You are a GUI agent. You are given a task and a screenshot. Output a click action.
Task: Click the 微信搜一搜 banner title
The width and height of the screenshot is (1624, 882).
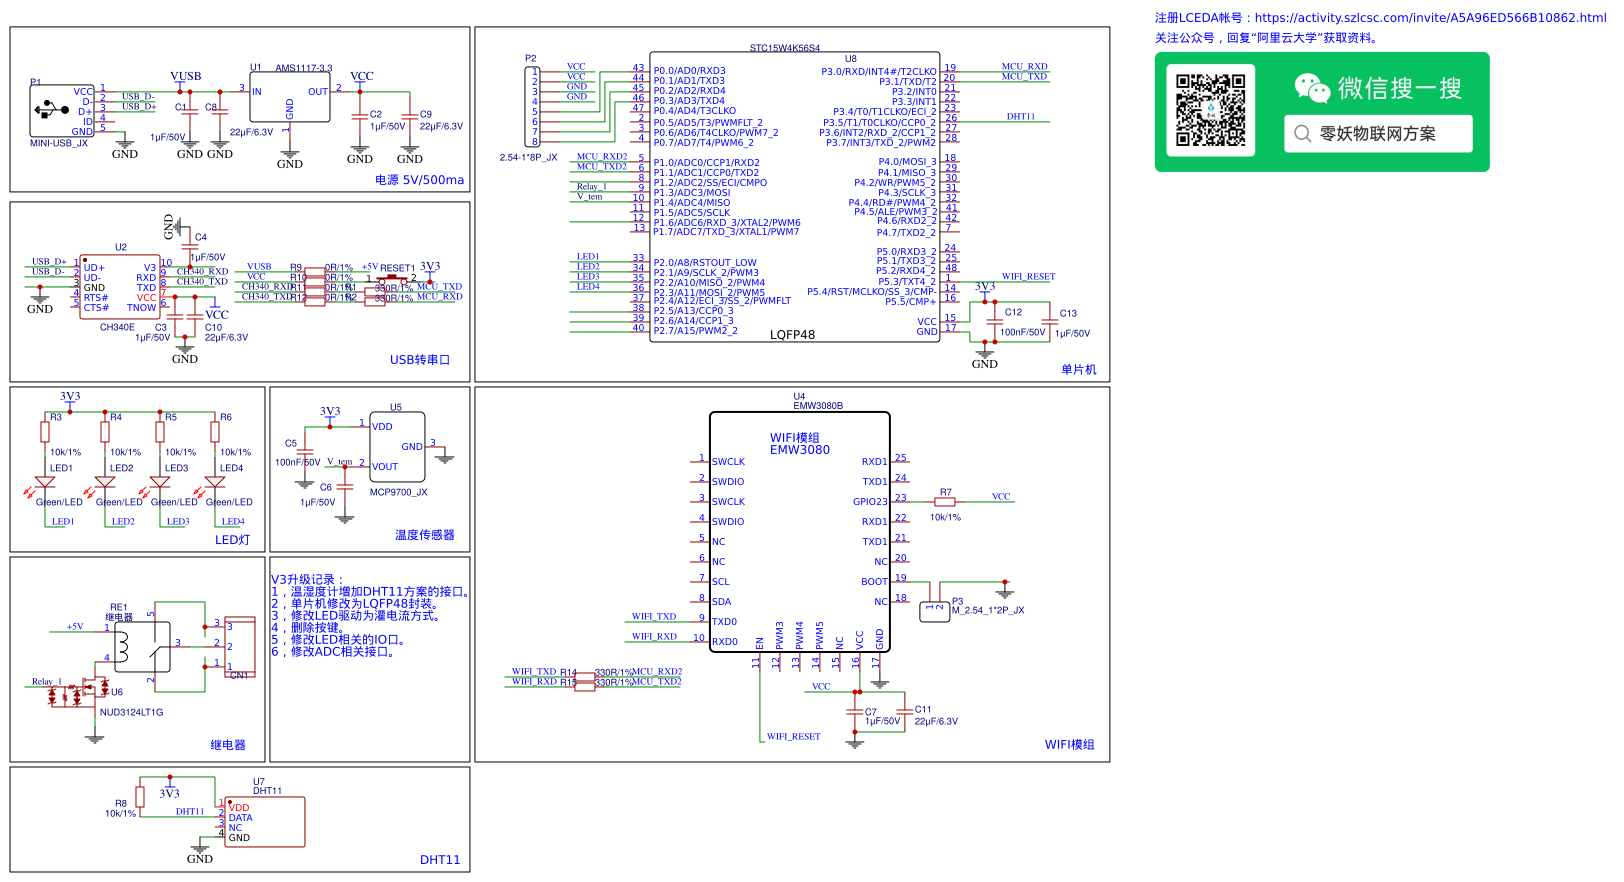coord(1400,88)
